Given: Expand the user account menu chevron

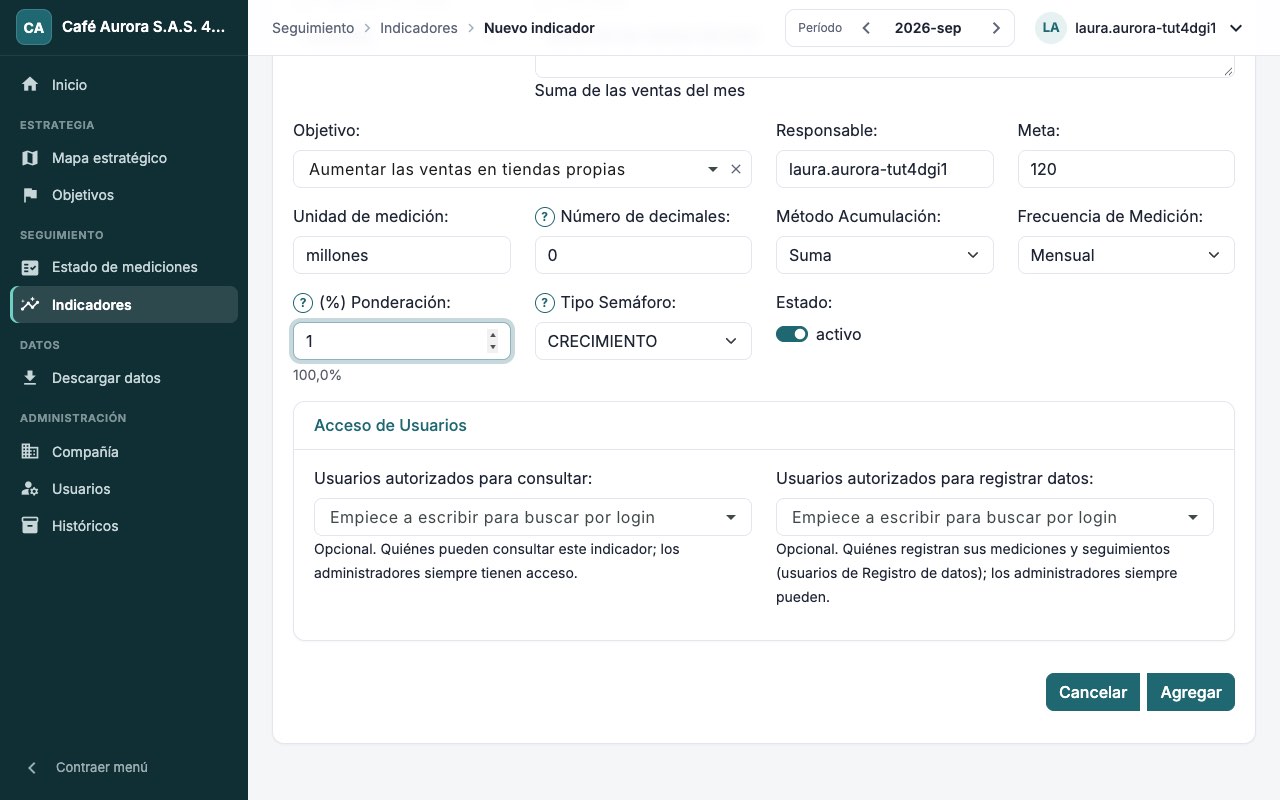Looking at the screenshot, I should pyautogui.click(x=1236, y=28).
